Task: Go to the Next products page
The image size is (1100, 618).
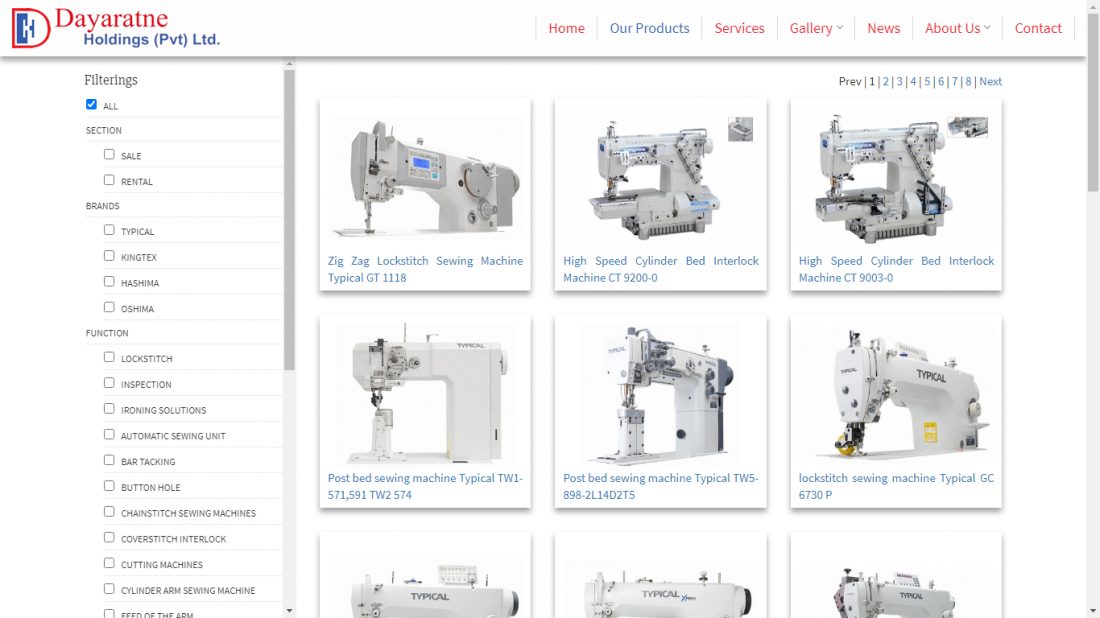Action: [x=991, y=81]
